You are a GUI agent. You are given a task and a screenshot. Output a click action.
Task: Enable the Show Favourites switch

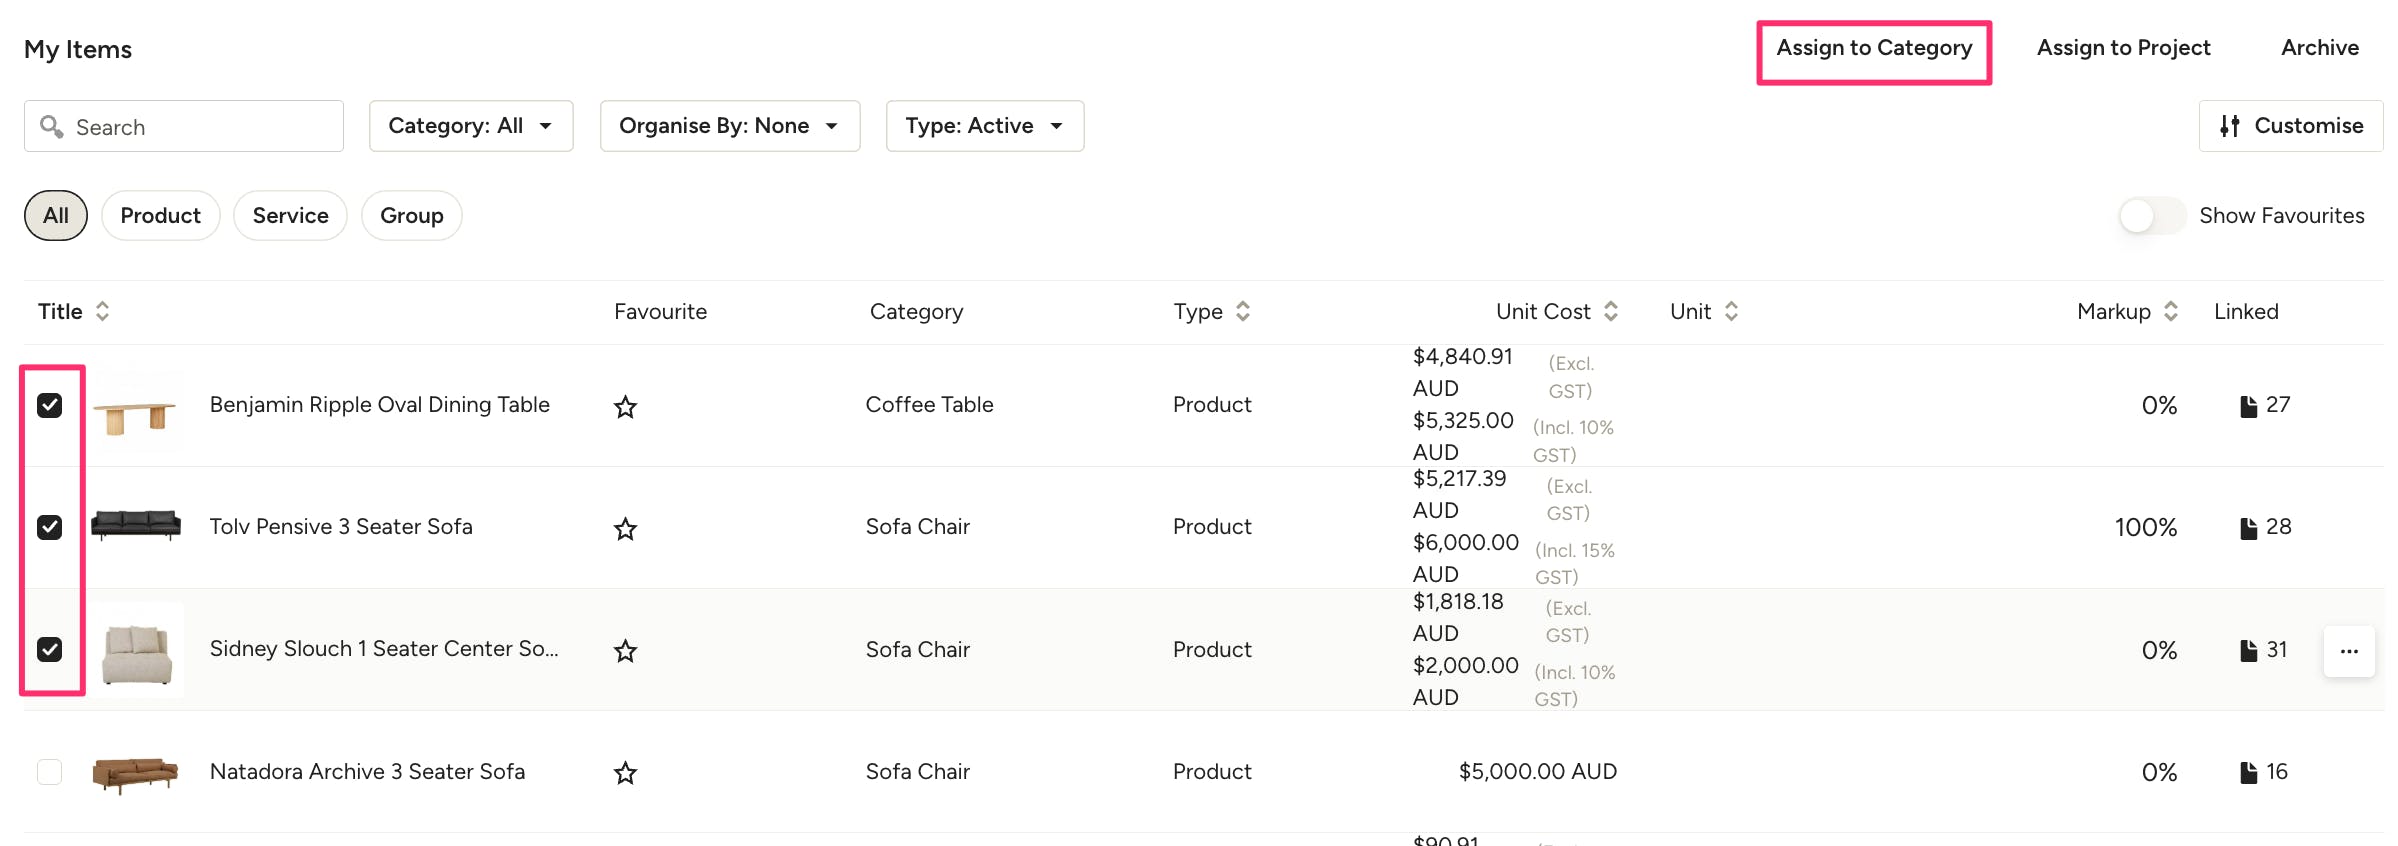(2150, 216)
